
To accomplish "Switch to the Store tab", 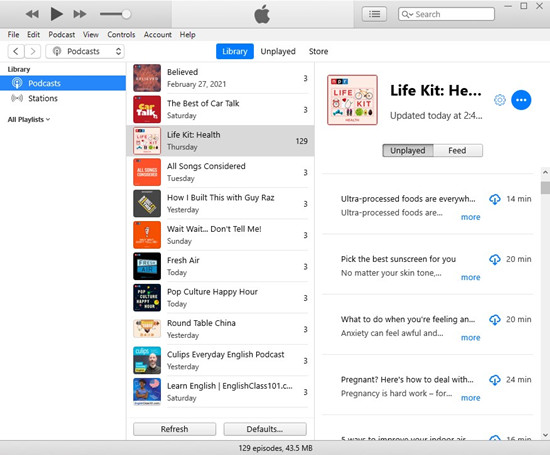I will pos(318,51).
